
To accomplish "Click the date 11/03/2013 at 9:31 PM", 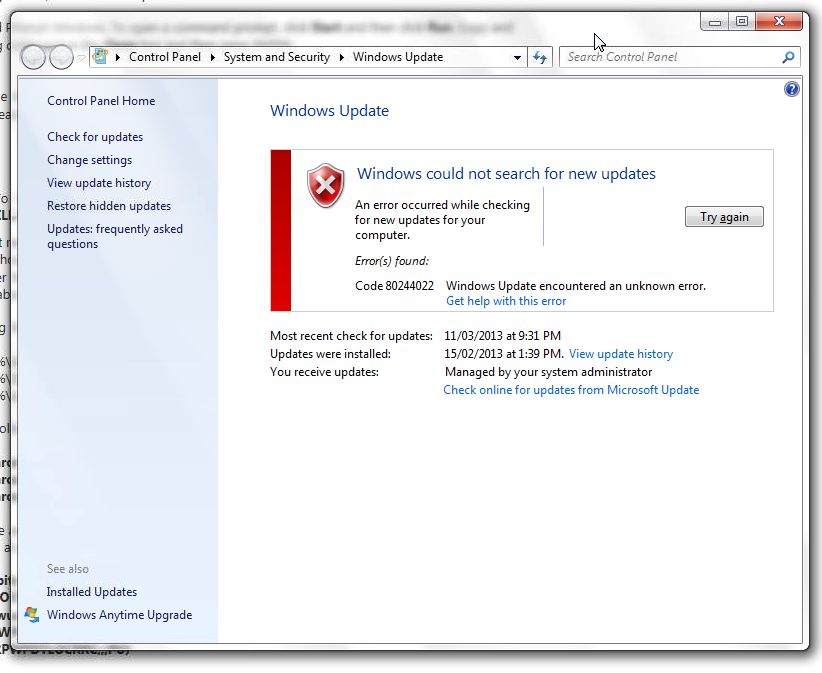I will pos(502,335).
